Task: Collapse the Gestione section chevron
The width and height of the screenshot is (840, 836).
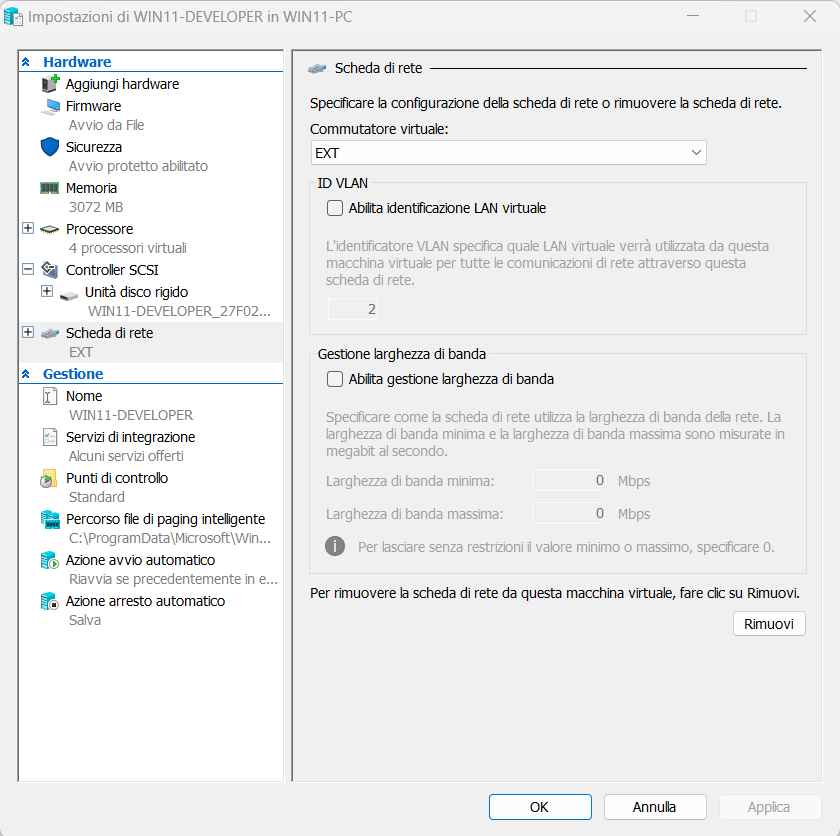Action: (26, 374)
